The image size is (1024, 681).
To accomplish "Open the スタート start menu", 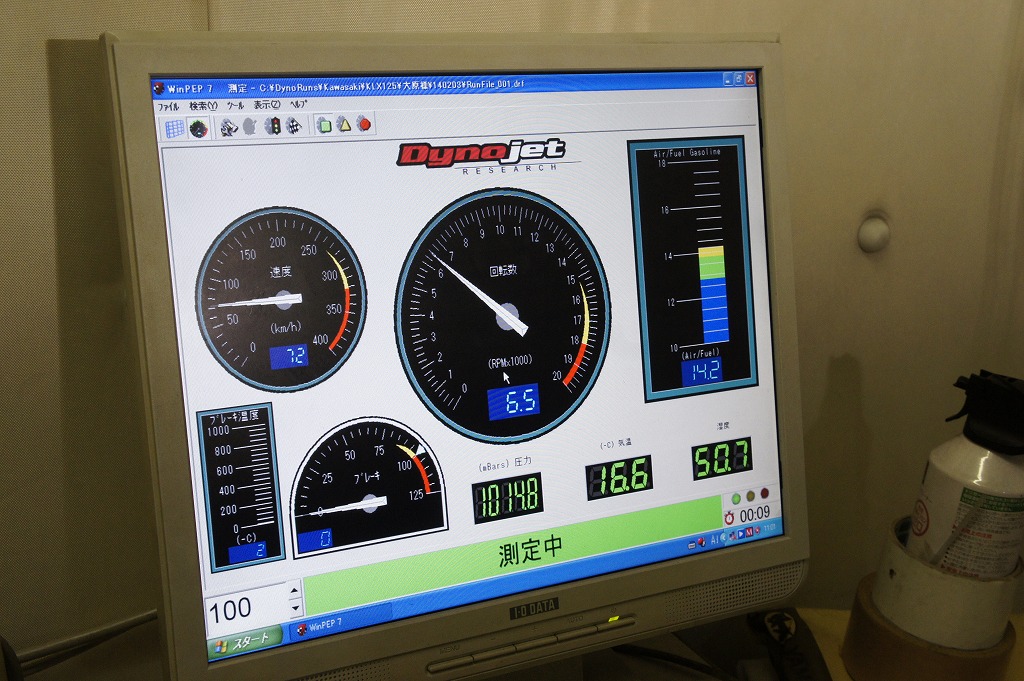I will (x=244, y=641).
